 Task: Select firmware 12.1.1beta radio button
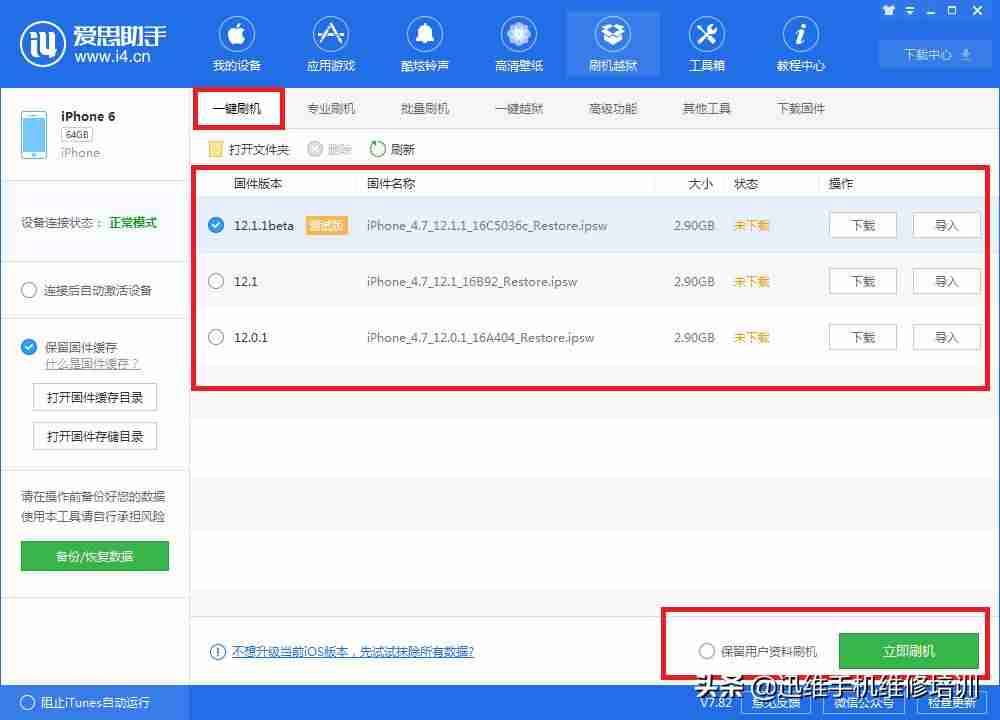(216, 225)
